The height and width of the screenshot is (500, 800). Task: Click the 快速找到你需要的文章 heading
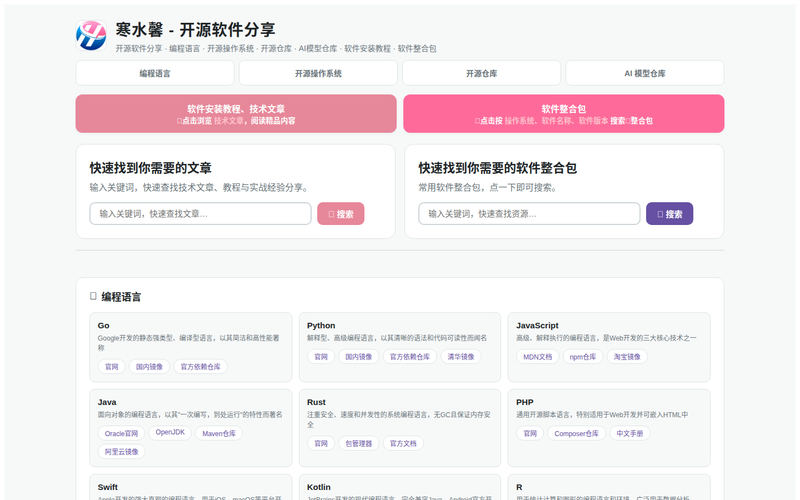[151, 168]
